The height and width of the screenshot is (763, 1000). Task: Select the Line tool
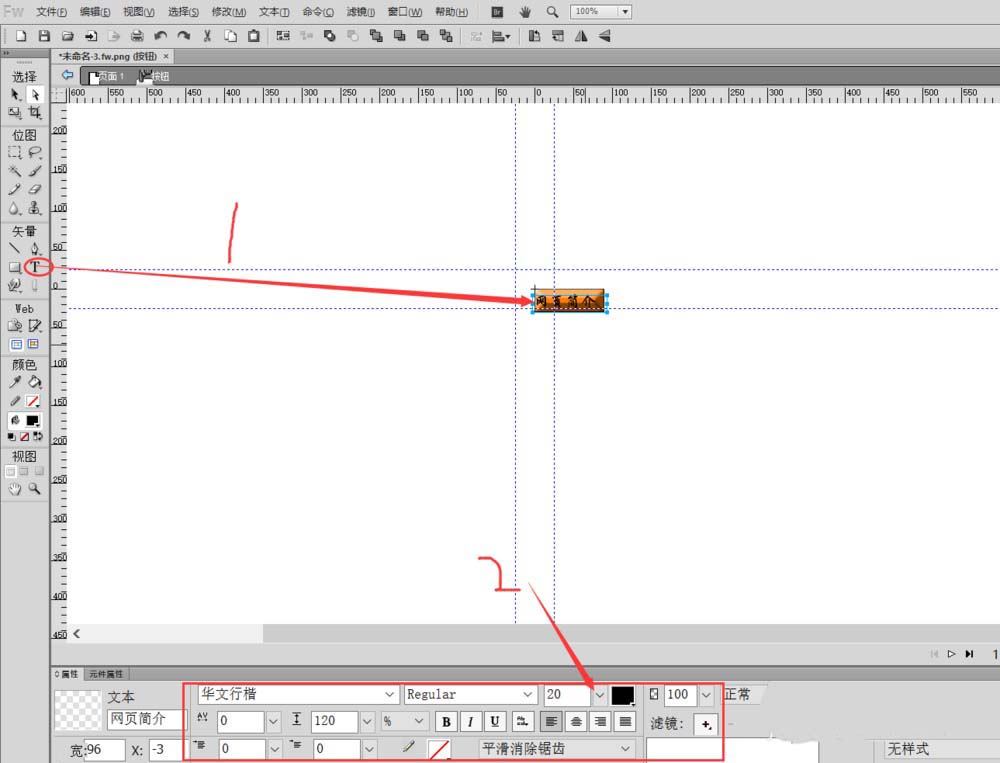tap(15, 248)
